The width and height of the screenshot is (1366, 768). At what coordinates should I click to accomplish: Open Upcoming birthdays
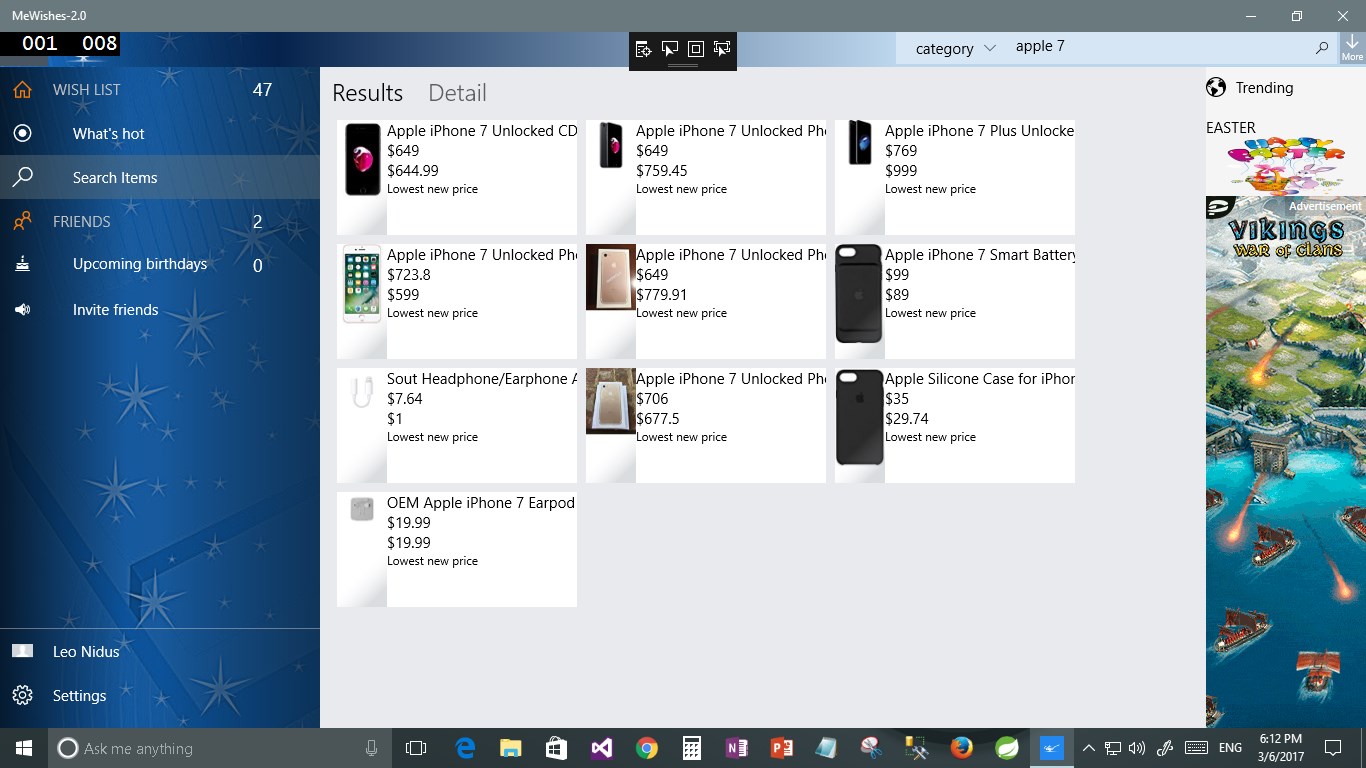point(140,264)
